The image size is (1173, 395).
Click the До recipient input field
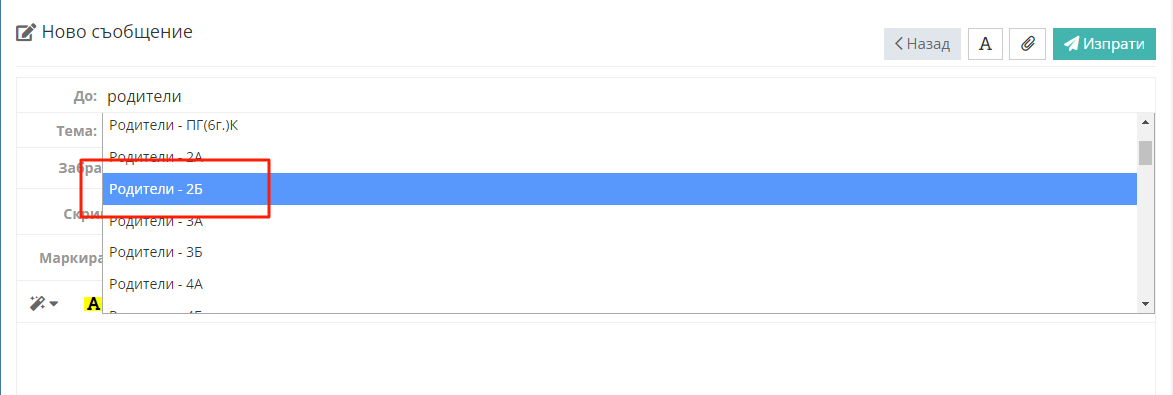pos(628,97)
